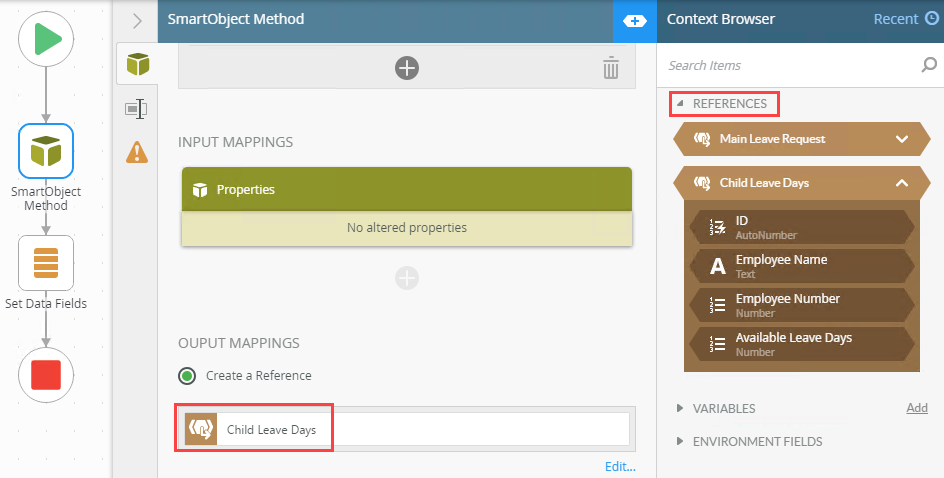Image resolution: width=944 pixels, height=478 pixels.
Task: Click the green Start workflow node
Action: [46, 39]
